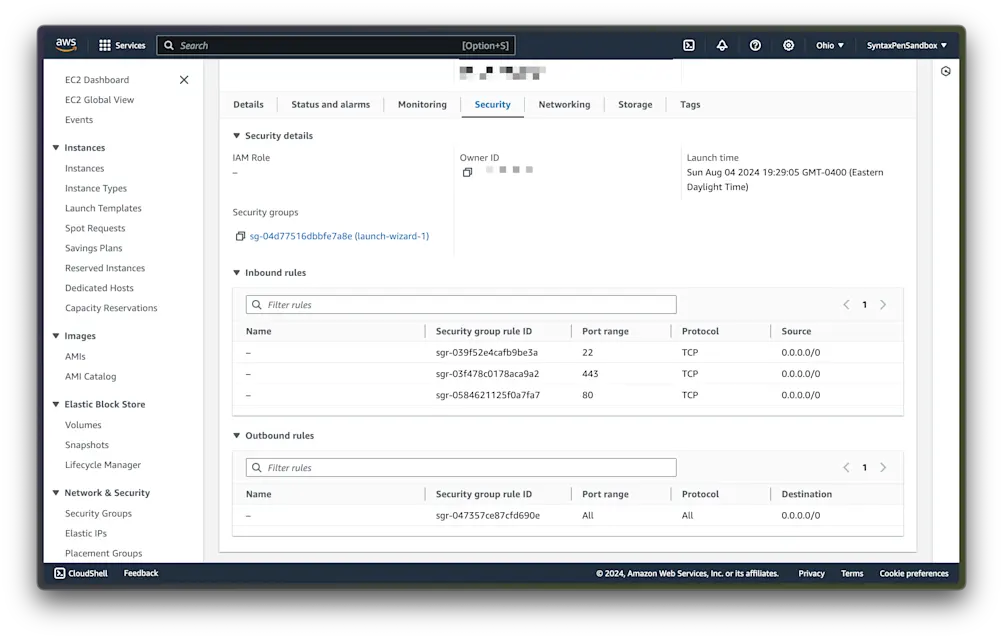Switch to the Storage tab

click(x=635, y=104)
